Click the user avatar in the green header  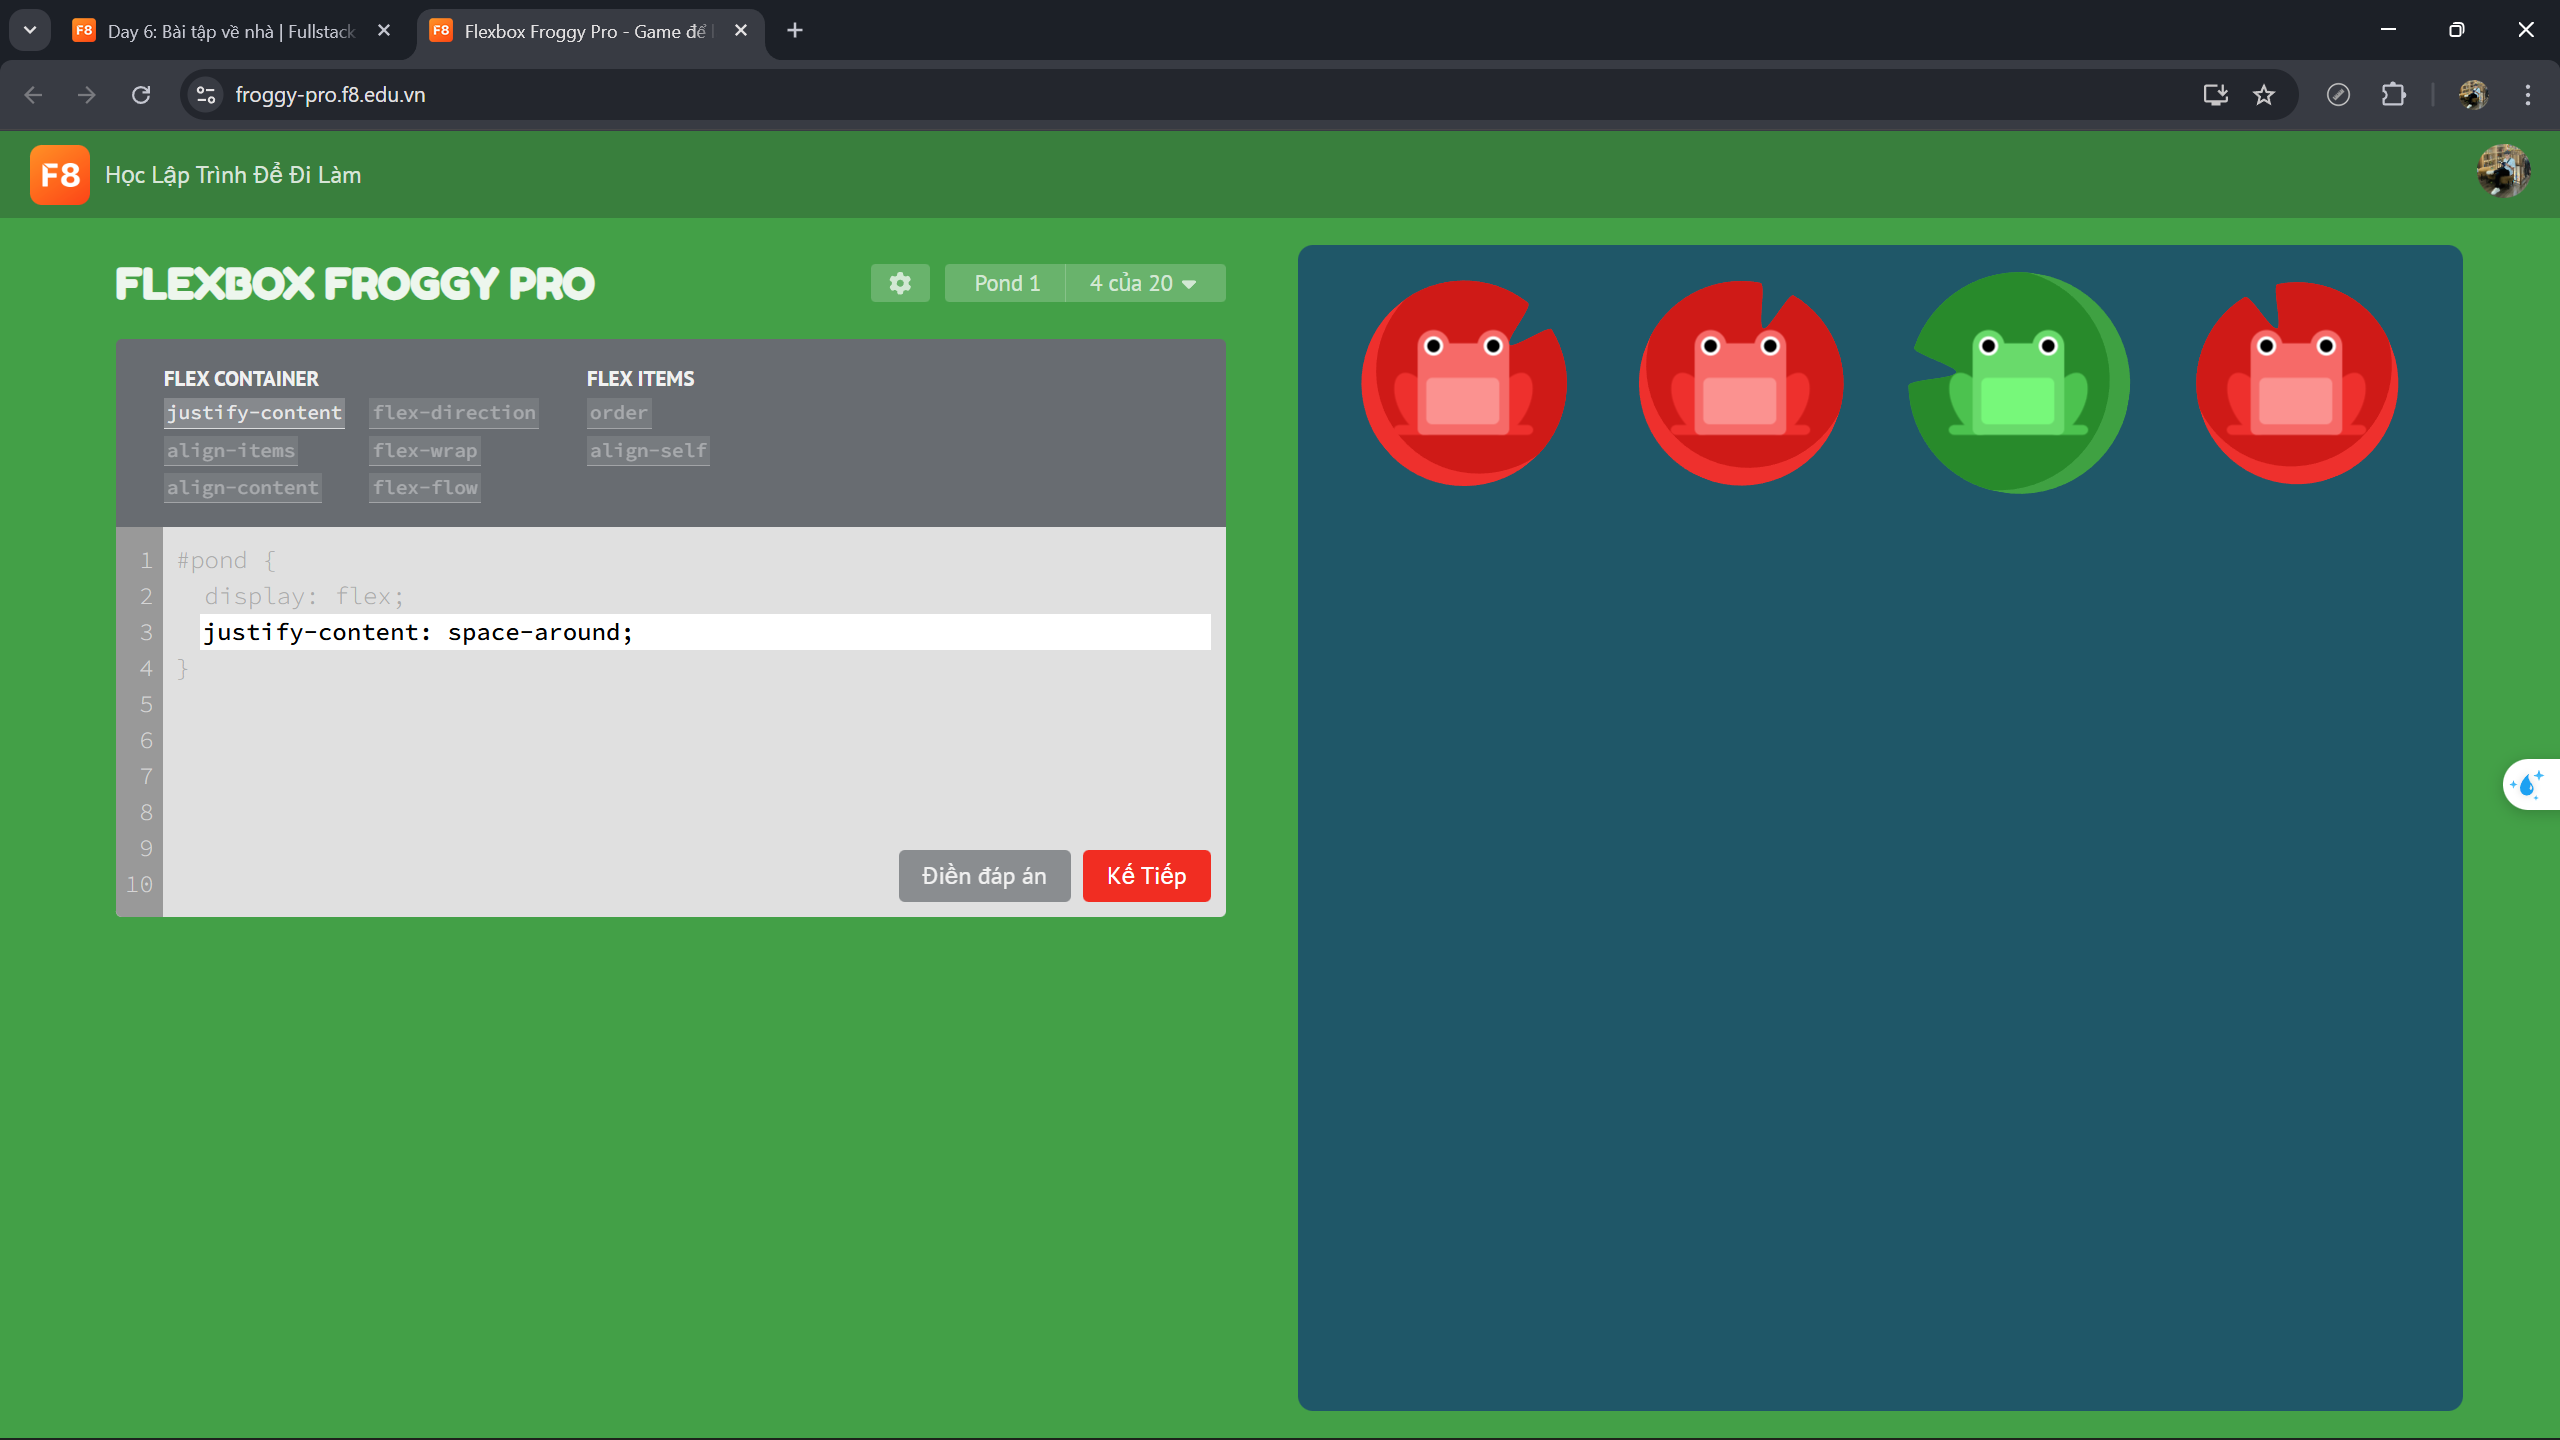click(x=2502, y=172)
